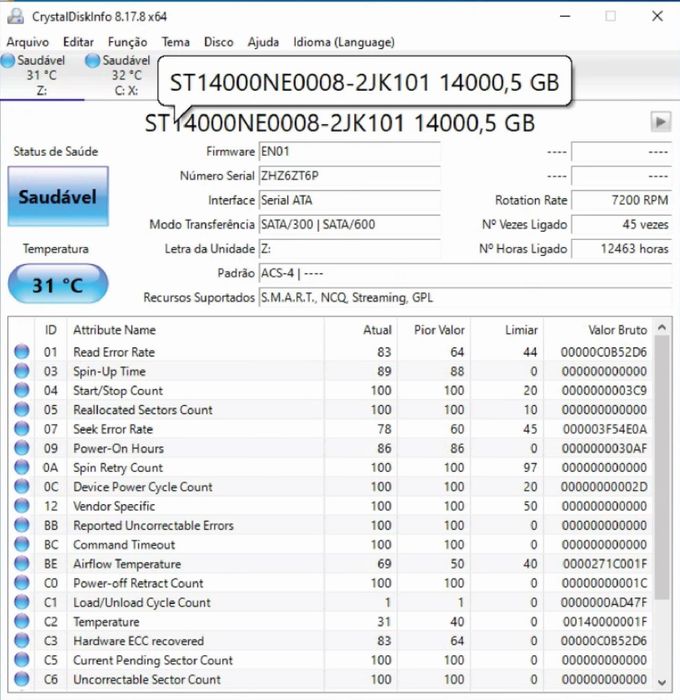Click the Limiar column header
This screenshot has width=680, height=700.
[507, 330]
